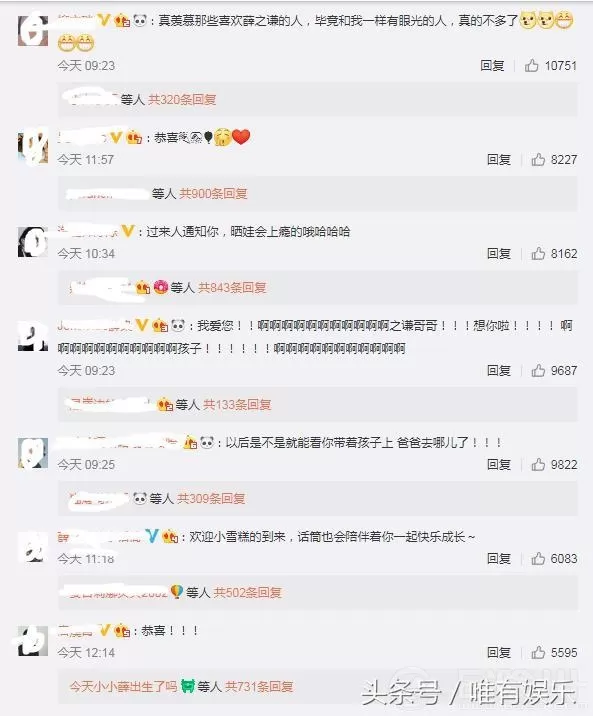The height and width of the screenshot is (716, 593).
Task: Tap the thumbs-up next to 9687
Action: click(538, 370)
